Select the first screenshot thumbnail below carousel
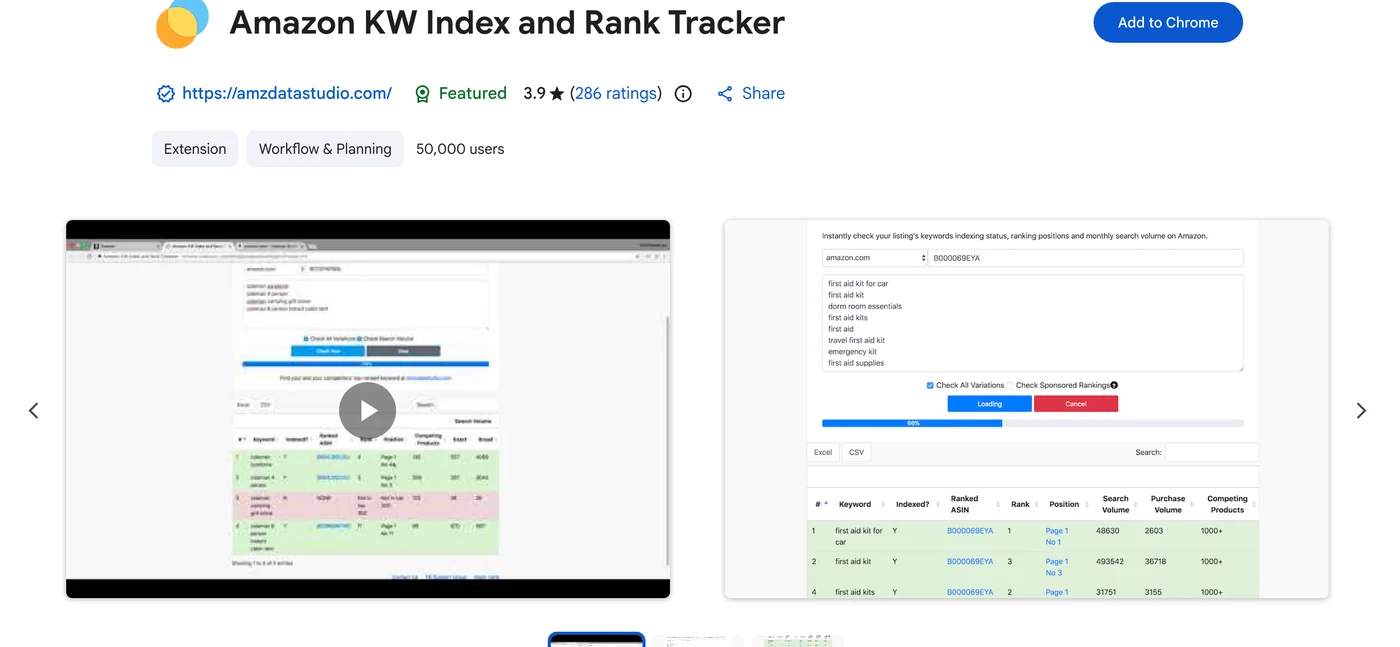 (596, 640)
